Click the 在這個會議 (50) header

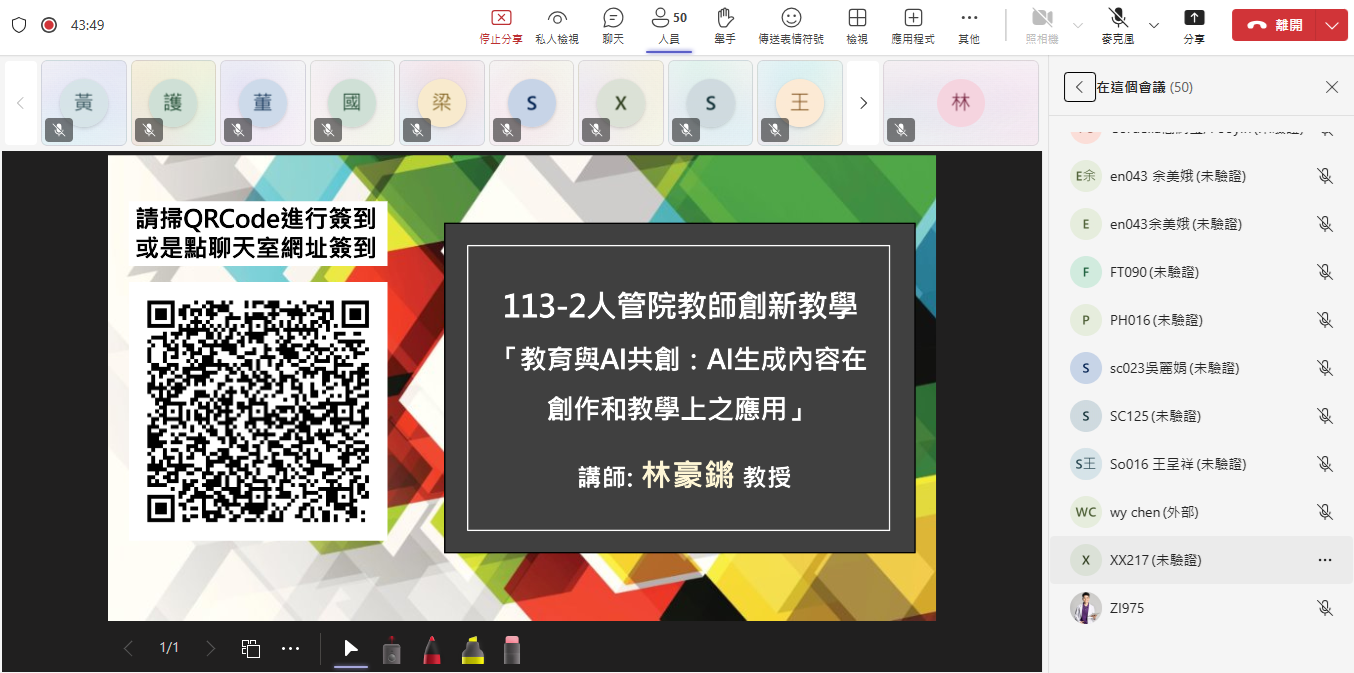click(x=1145, y=87)
